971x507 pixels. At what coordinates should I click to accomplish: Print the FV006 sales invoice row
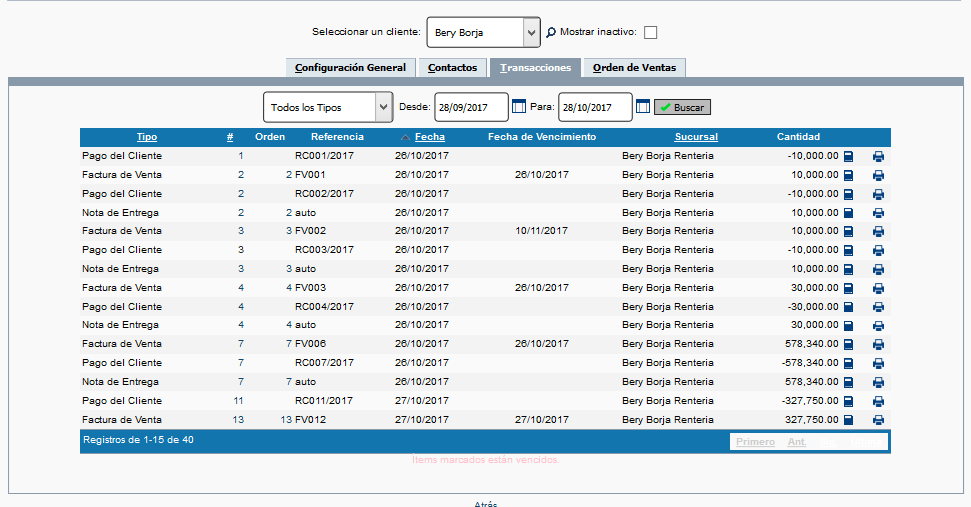tap(878, 344)
